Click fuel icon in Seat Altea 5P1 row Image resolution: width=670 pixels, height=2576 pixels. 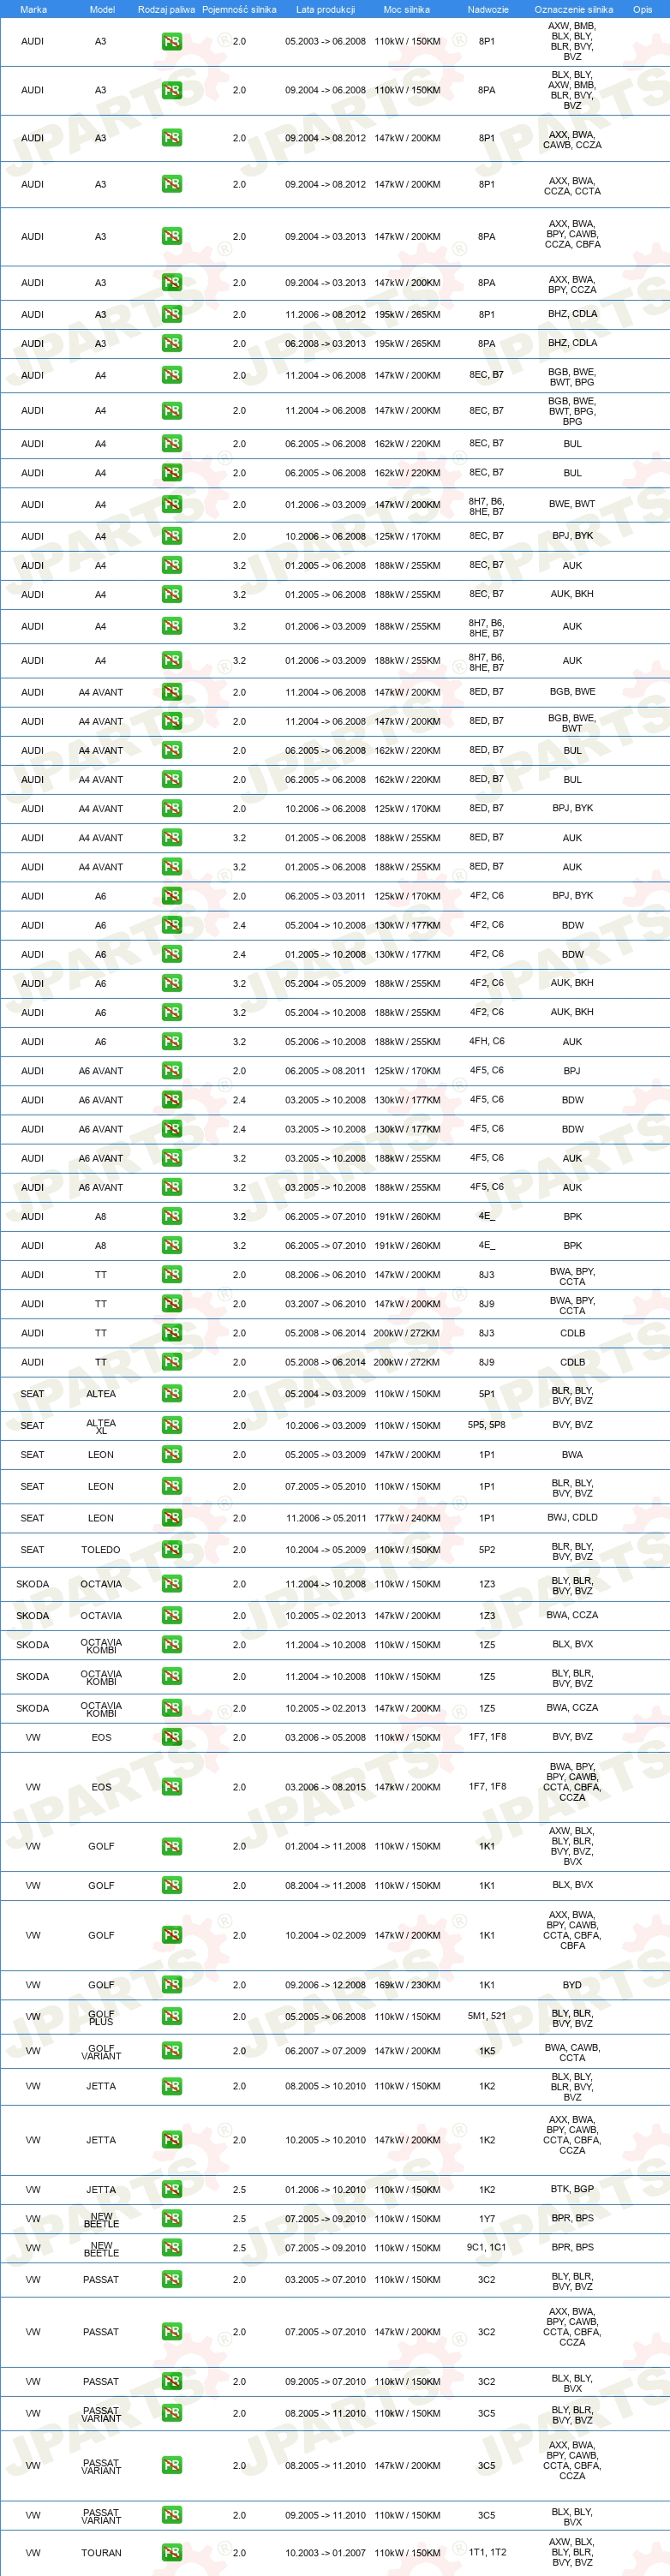click(x=172, y=1395)
